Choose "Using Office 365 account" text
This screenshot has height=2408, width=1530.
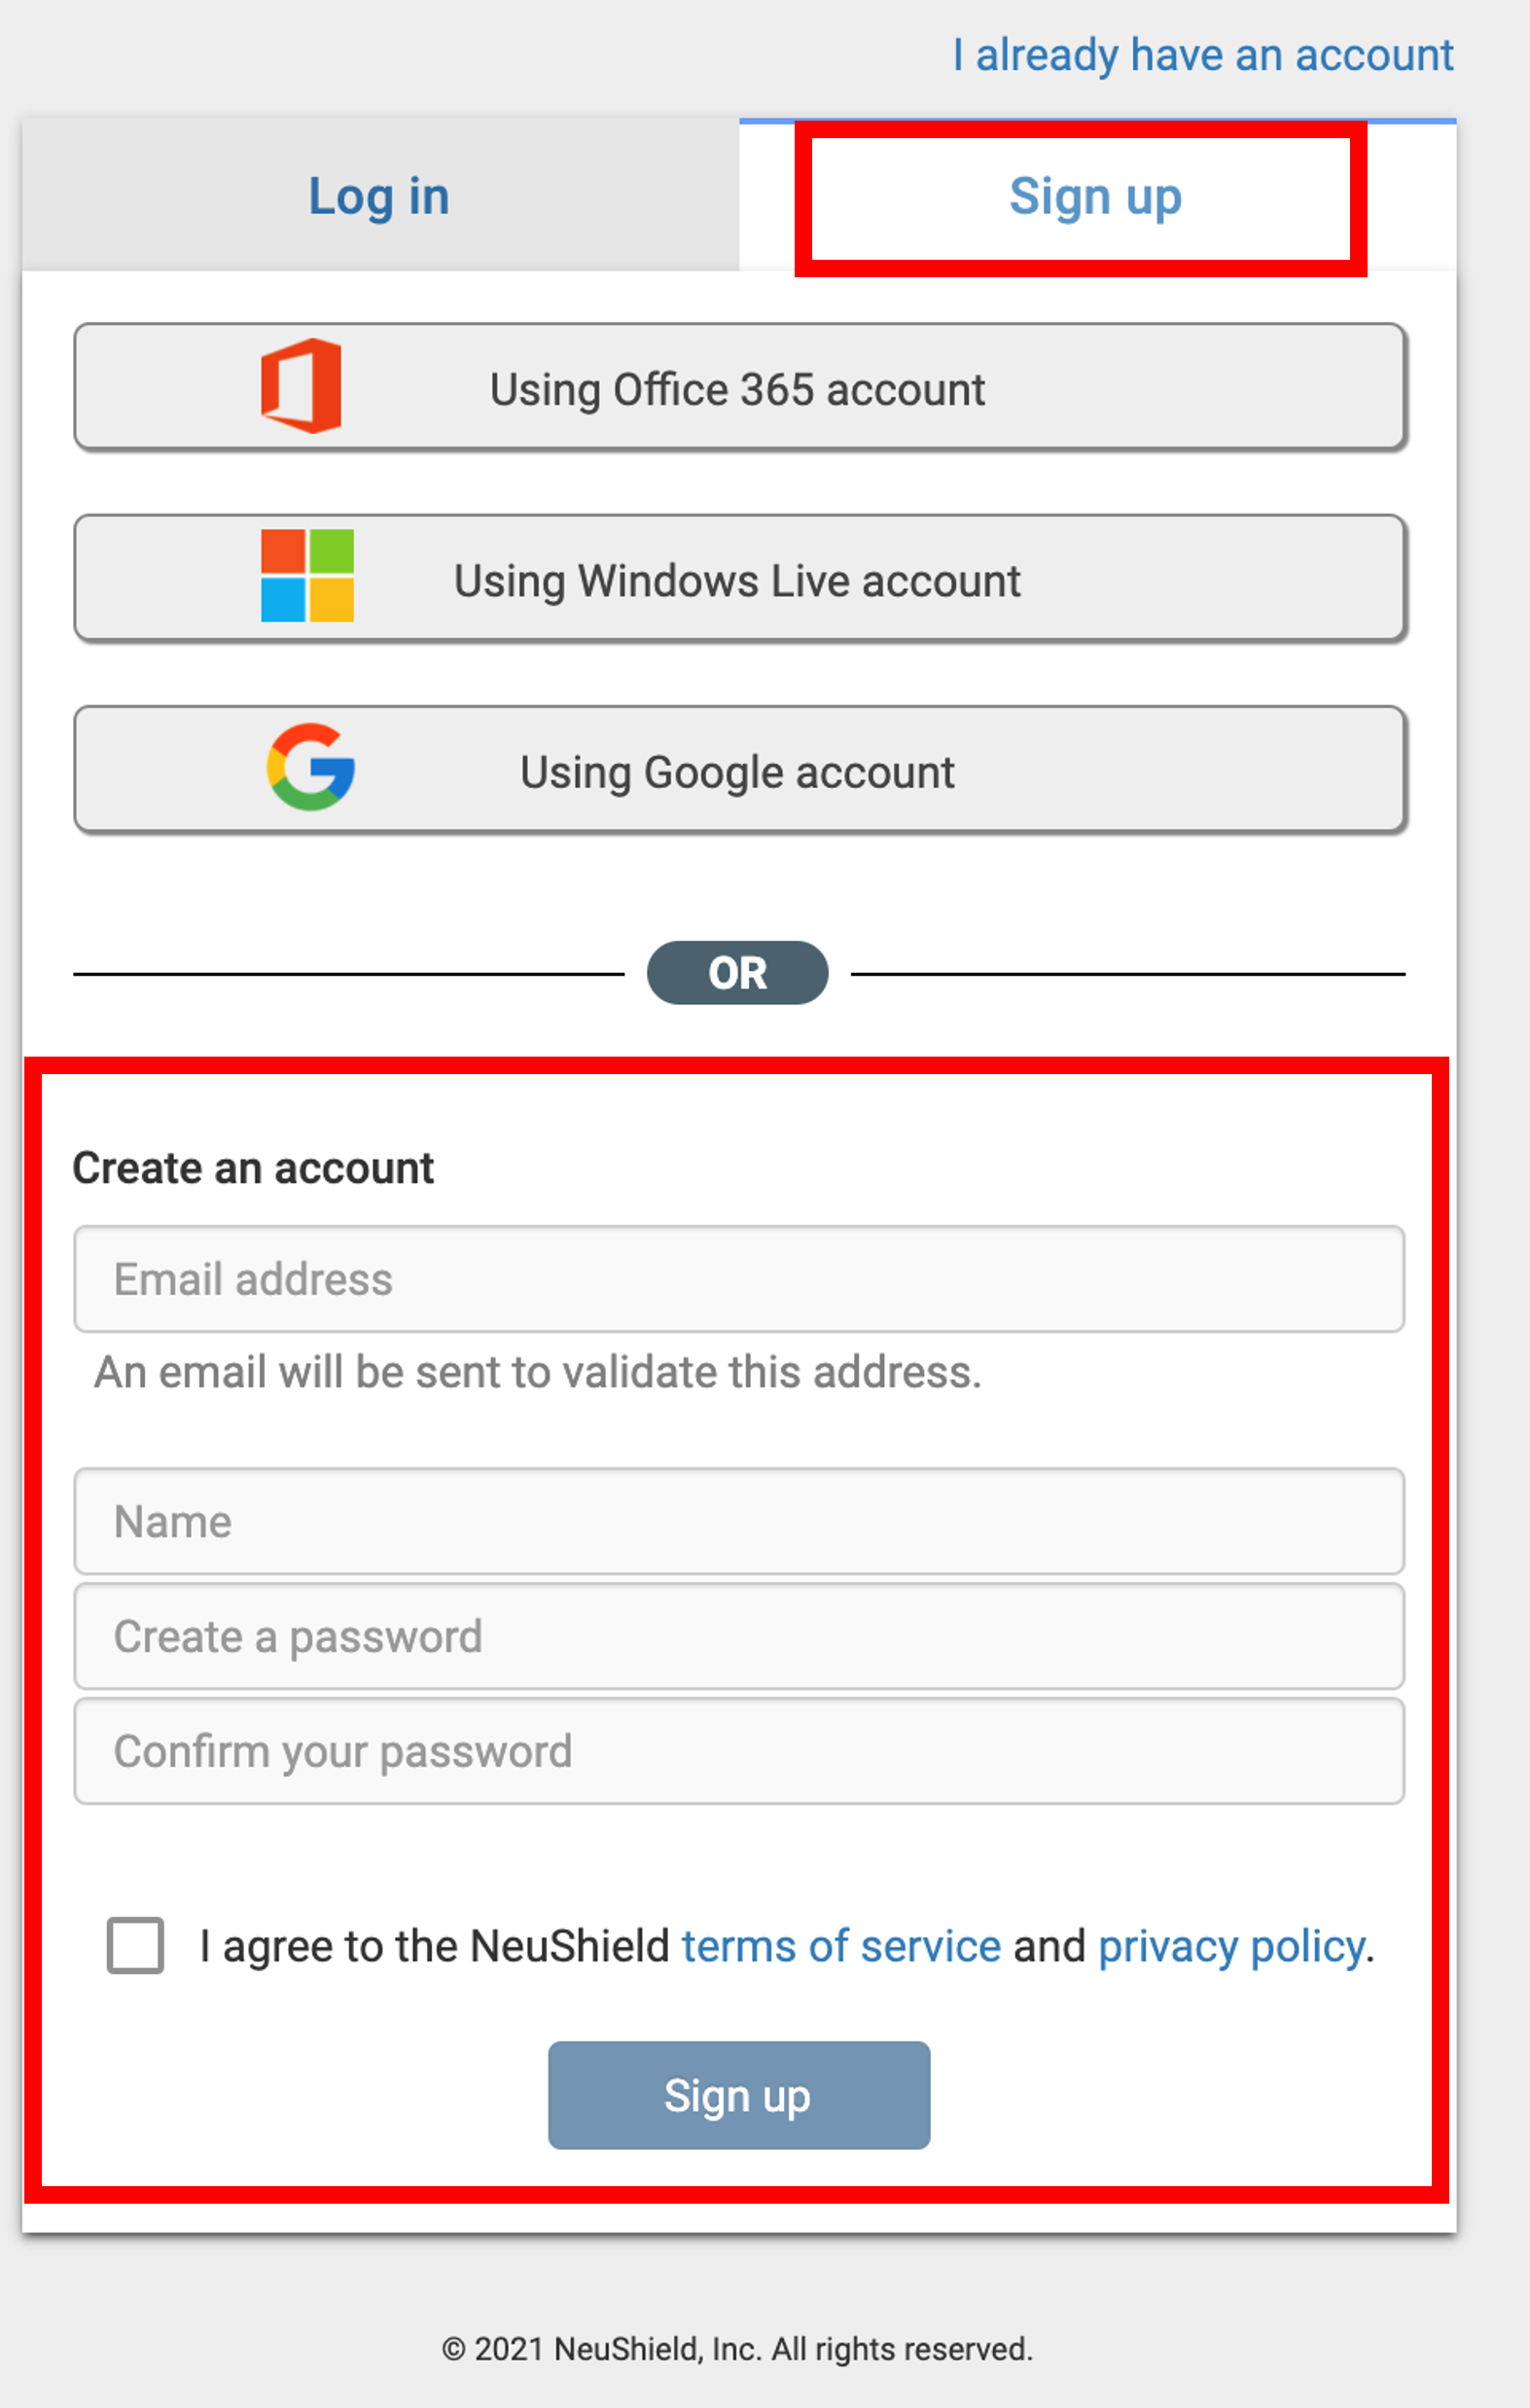click(737, 389)
